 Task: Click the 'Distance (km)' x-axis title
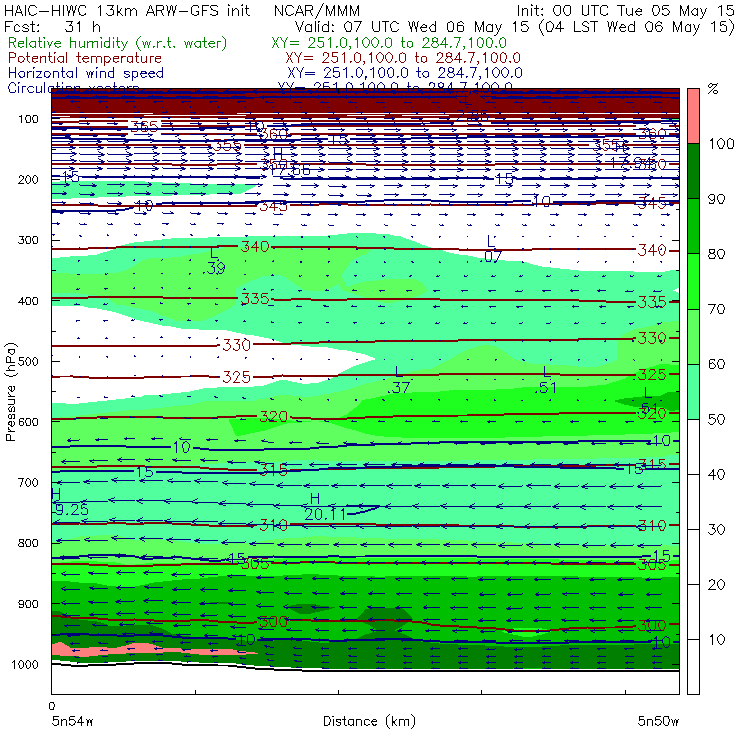pyautogui.click(x=369, y=721)
